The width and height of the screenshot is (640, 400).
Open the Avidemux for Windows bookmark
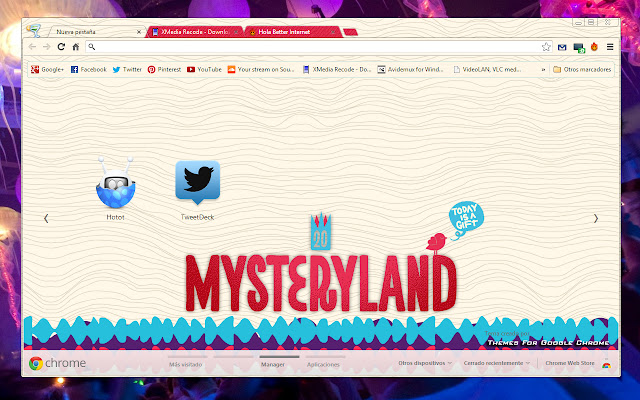pyautogui.click(x=410, y=70)
